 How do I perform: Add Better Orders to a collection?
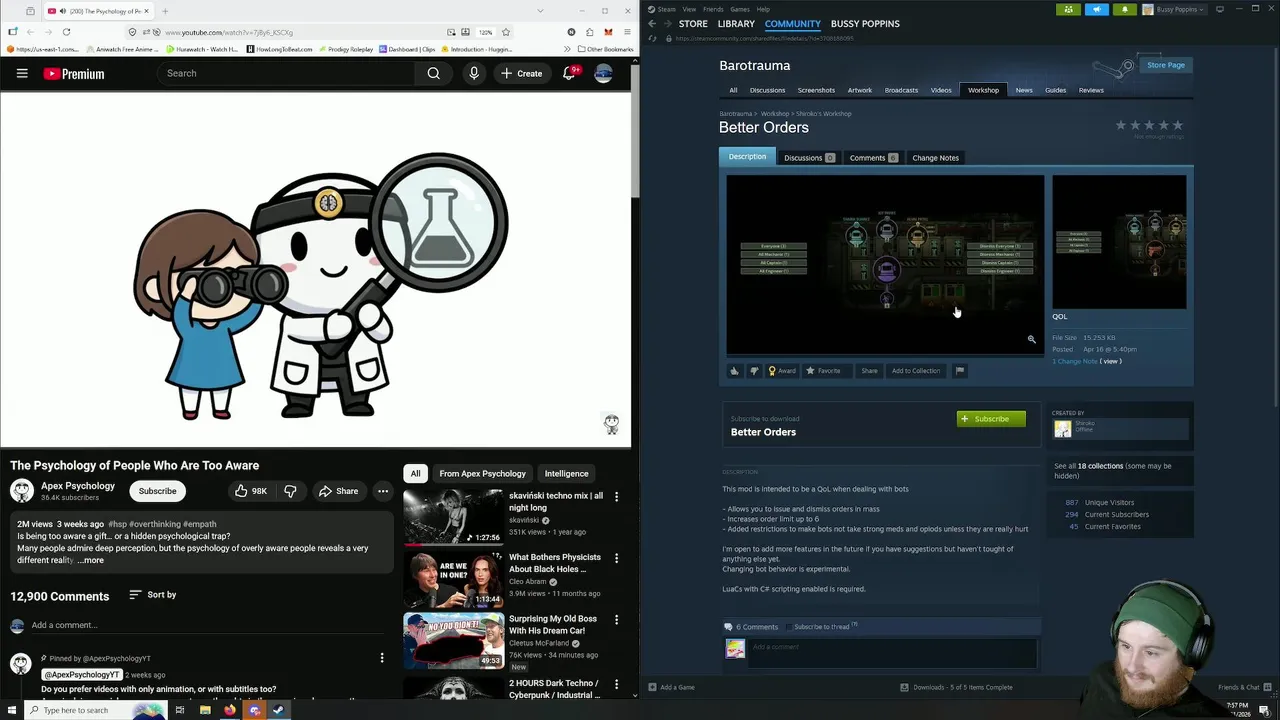tap(916, 371)
